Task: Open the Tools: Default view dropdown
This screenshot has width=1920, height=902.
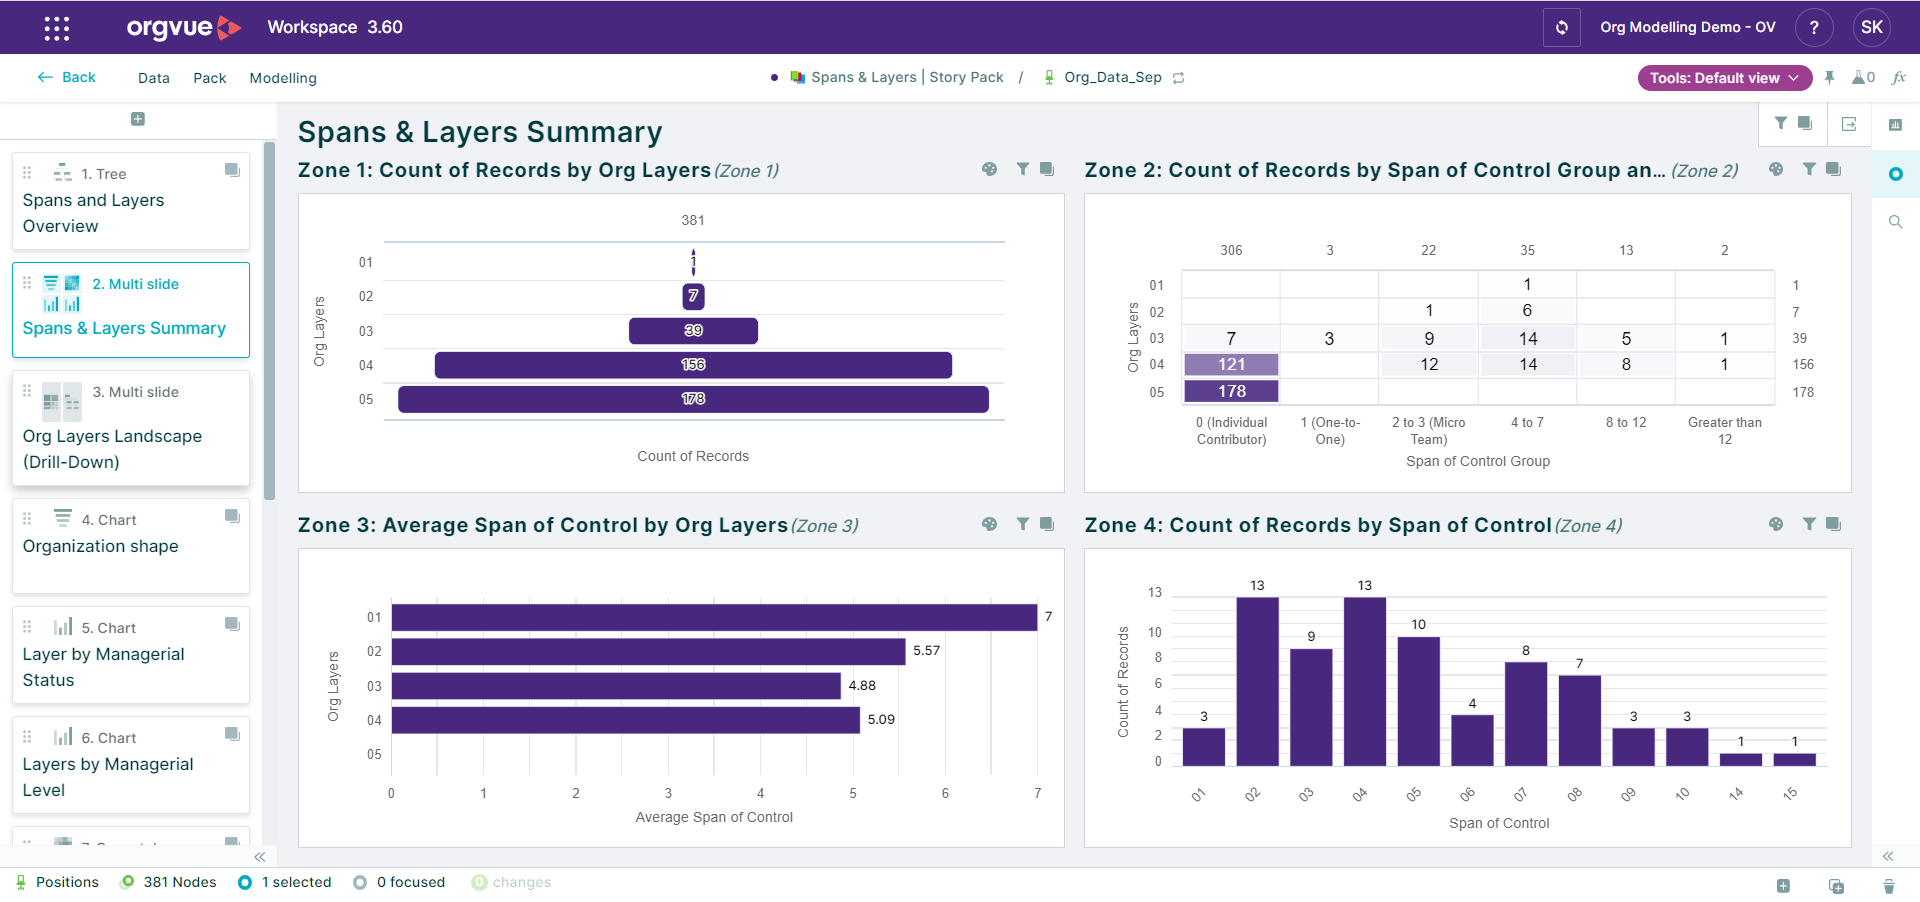Action: (x=1724, y=78)
